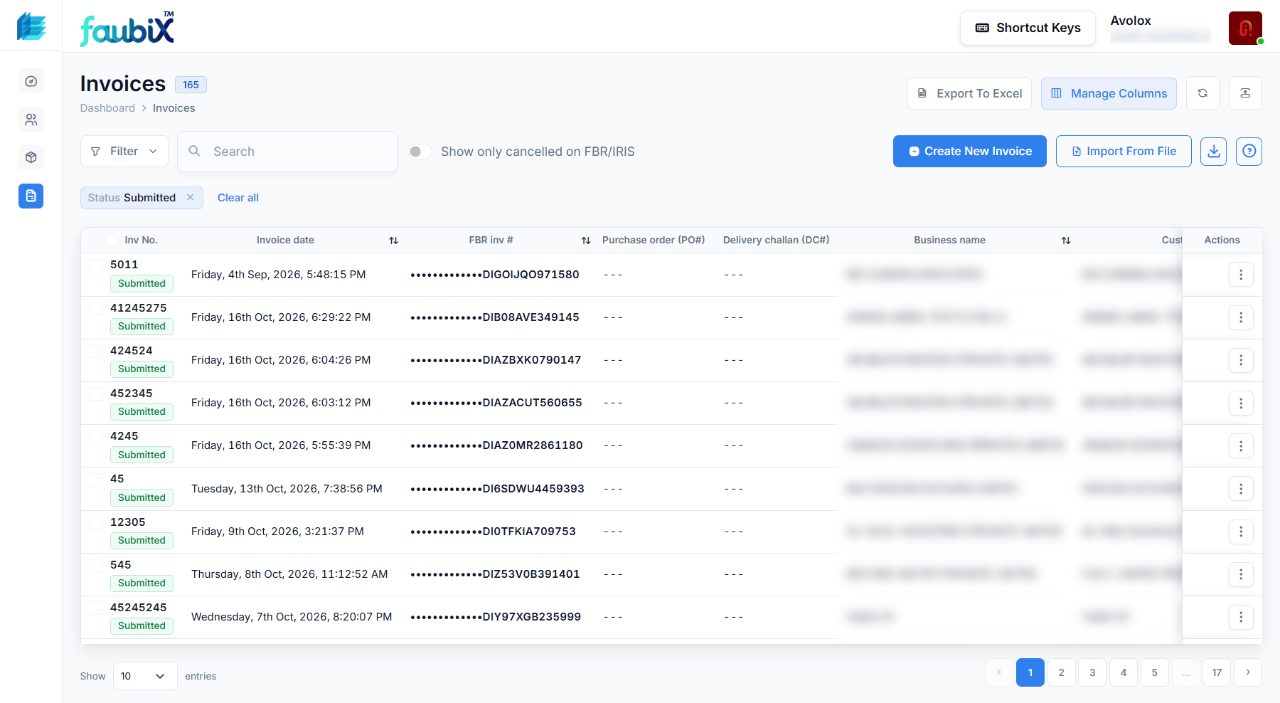1280x703 pixels.
Task: Open Shortcut Keys
Action: pos(1028,28)
